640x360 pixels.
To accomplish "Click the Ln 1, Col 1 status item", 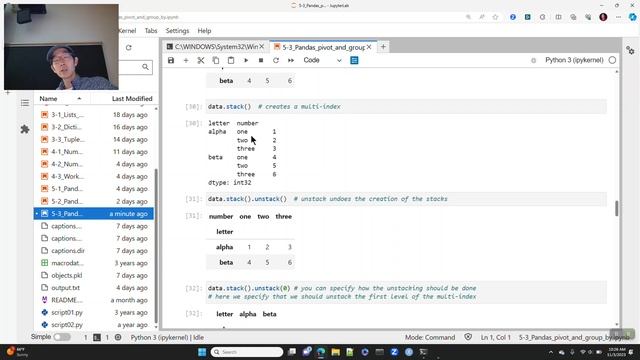I will [496, 338].
